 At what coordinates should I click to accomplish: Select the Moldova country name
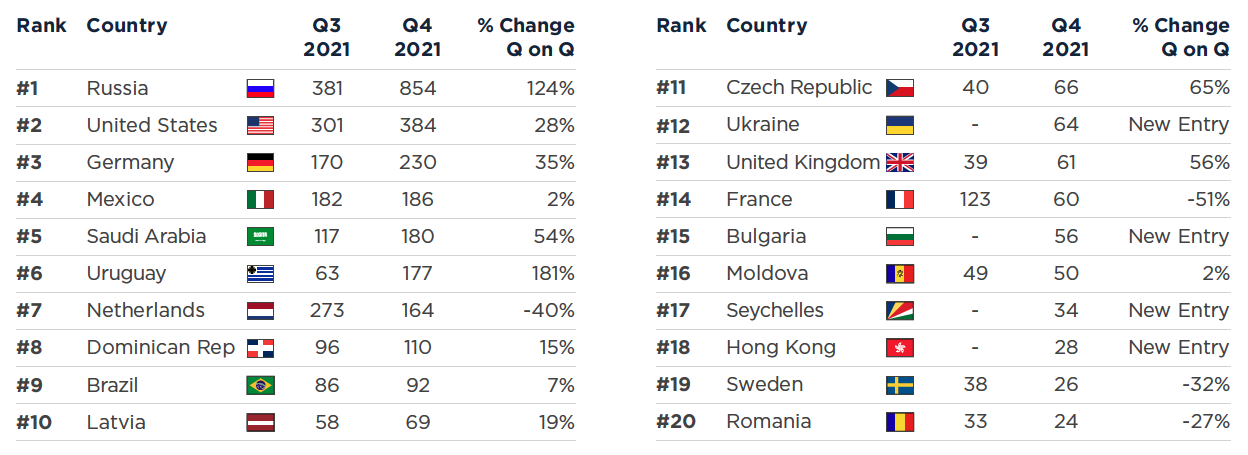(x=767, y=274)
